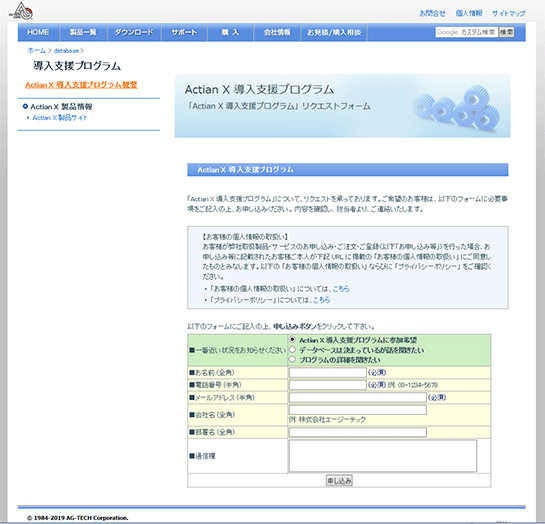Viewport: 545px width, 524px height.
Task: Click the 例: 株式会社エージーテック hint text
Action: click(x=327, y=420)
